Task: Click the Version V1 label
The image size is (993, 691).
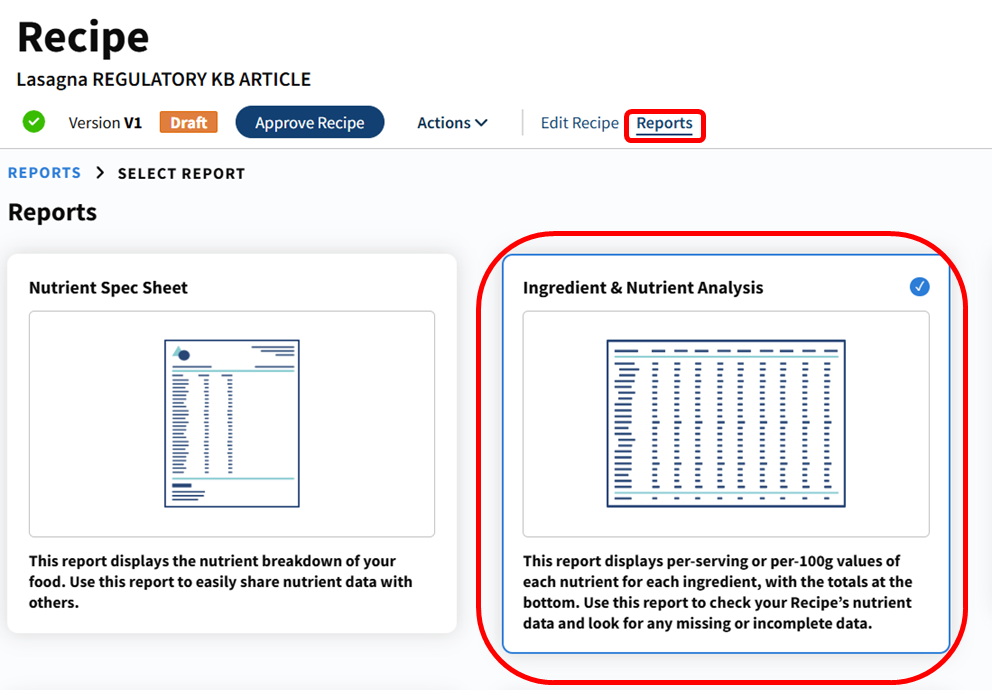Action: click(x=105, y=122)
